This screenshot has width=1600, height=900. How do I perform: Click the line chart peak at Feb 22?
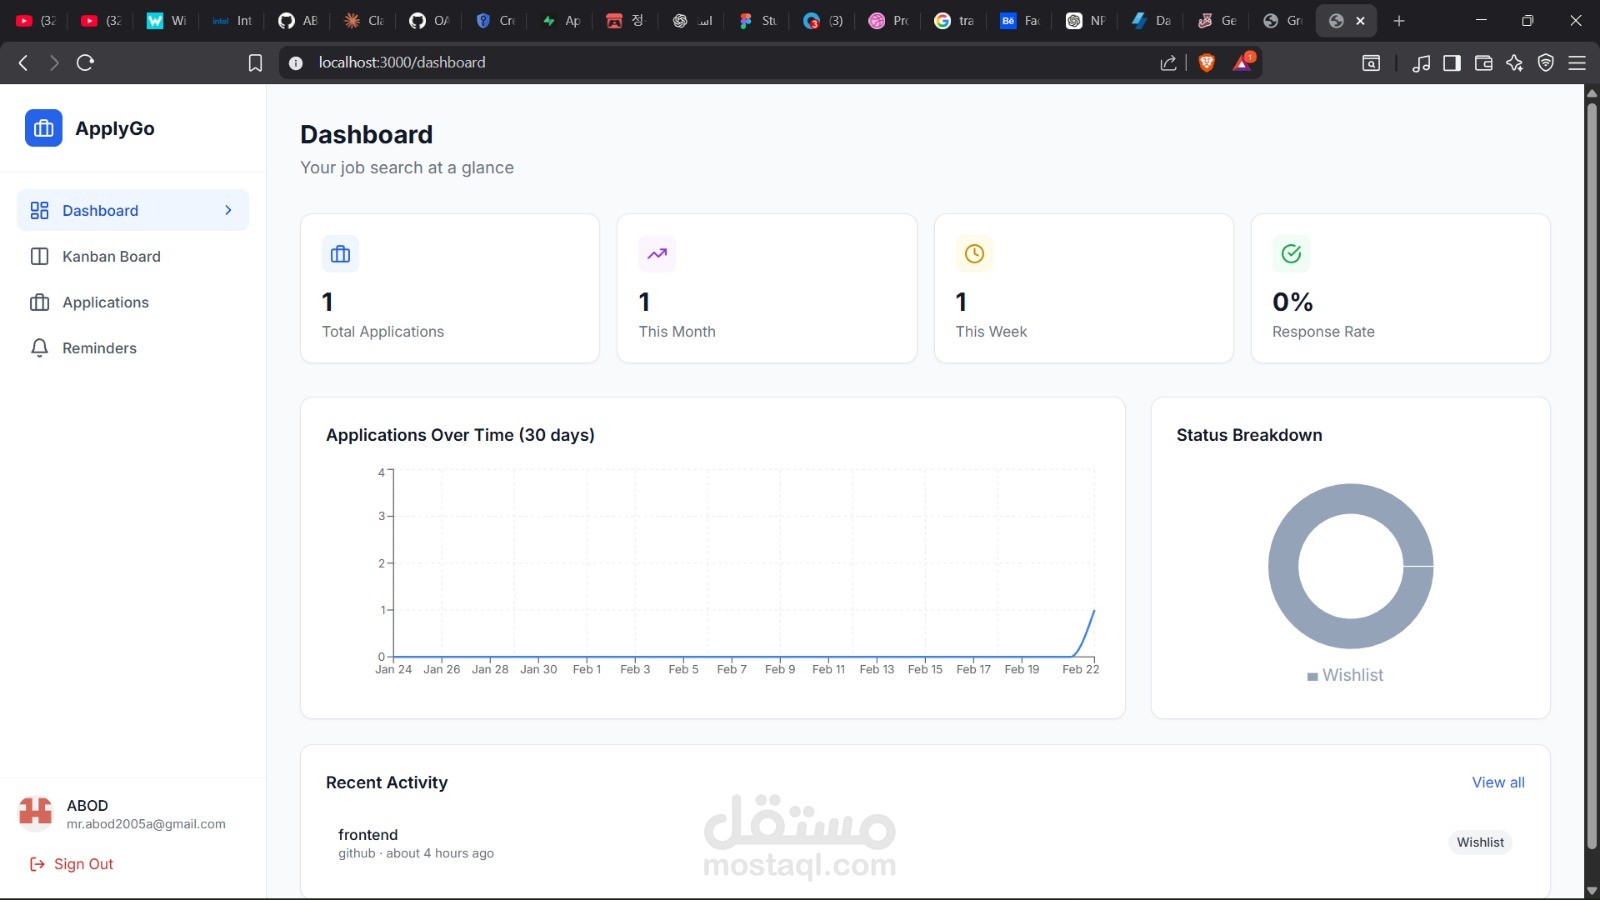(1094, 610)
